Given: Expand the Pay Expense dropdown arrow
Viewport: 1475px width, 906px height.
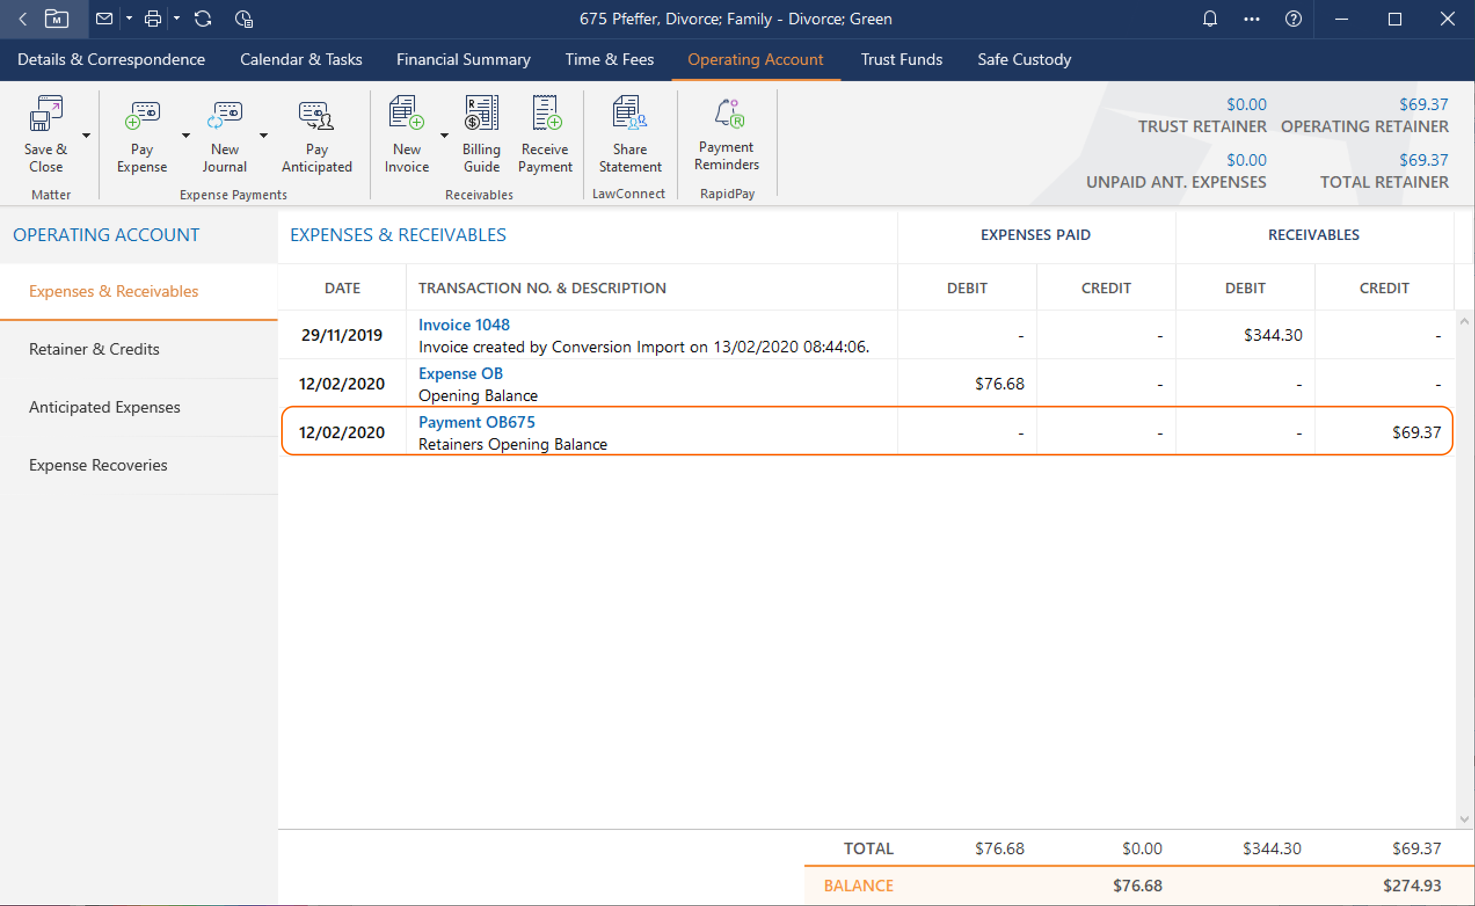Looking at the screenshot, I should tap(186, 136).
